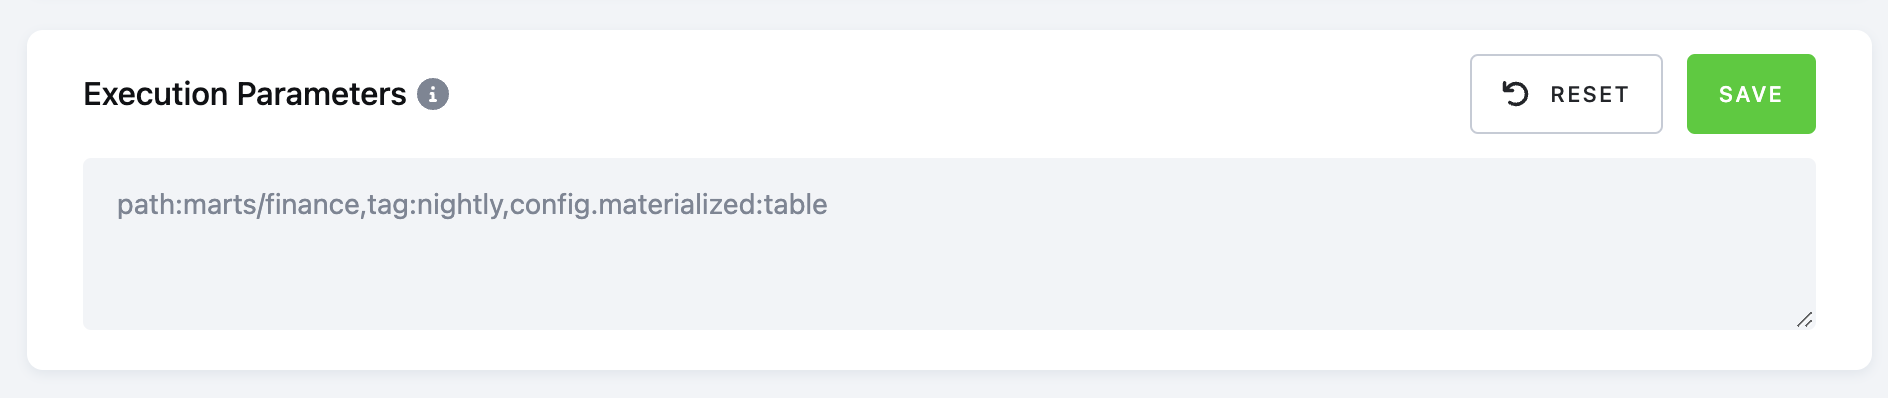Place cursor on config.materialized:table text
This screenshot has height=398, width=1888.
click(669, 205)
